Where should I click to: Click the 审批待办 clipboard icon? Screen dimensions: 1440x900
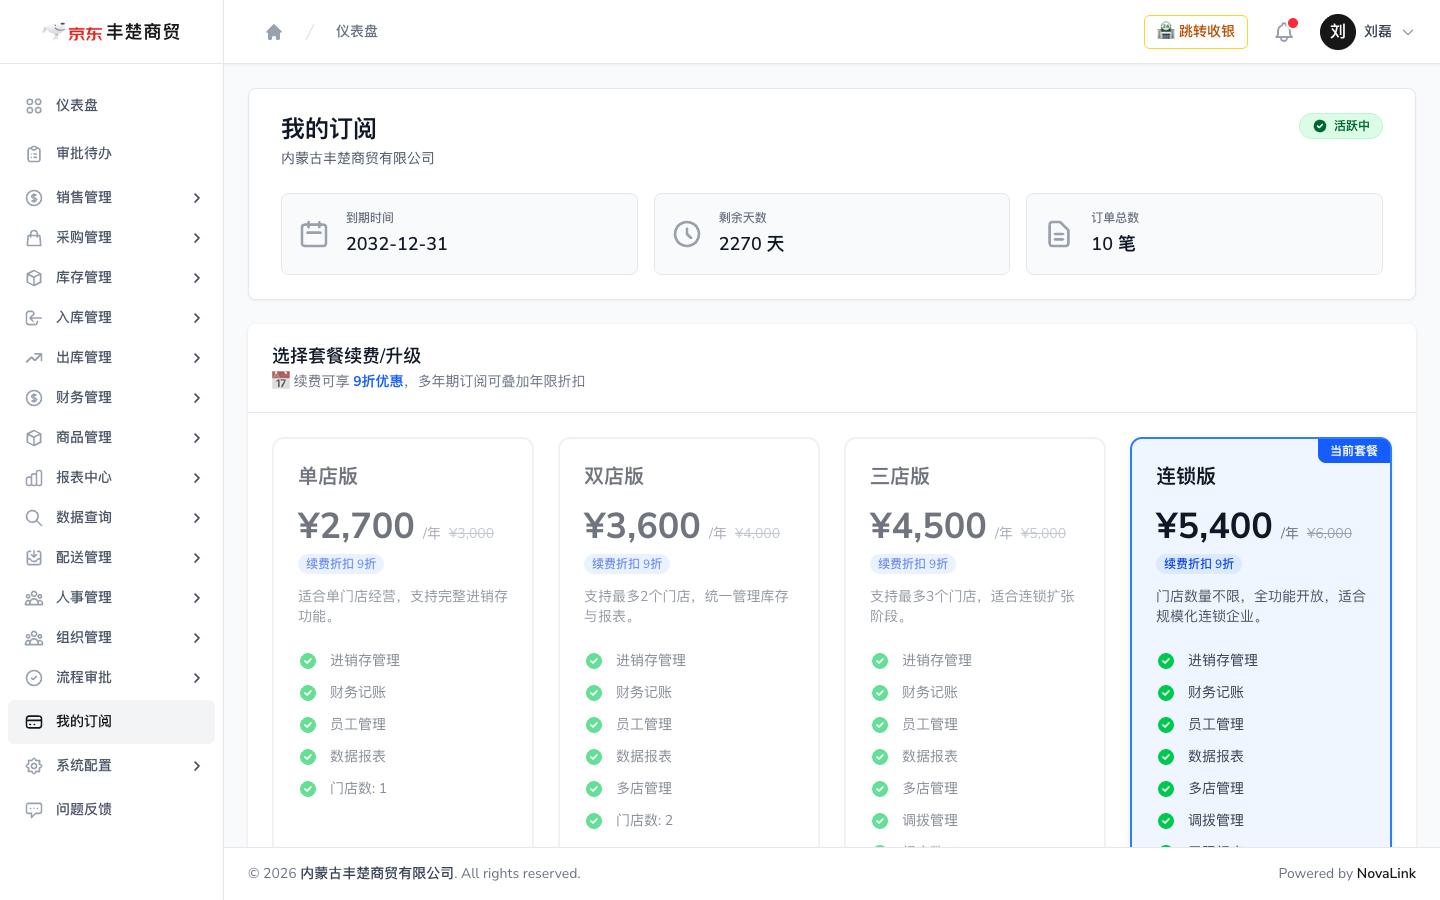(x=34, y=154)
